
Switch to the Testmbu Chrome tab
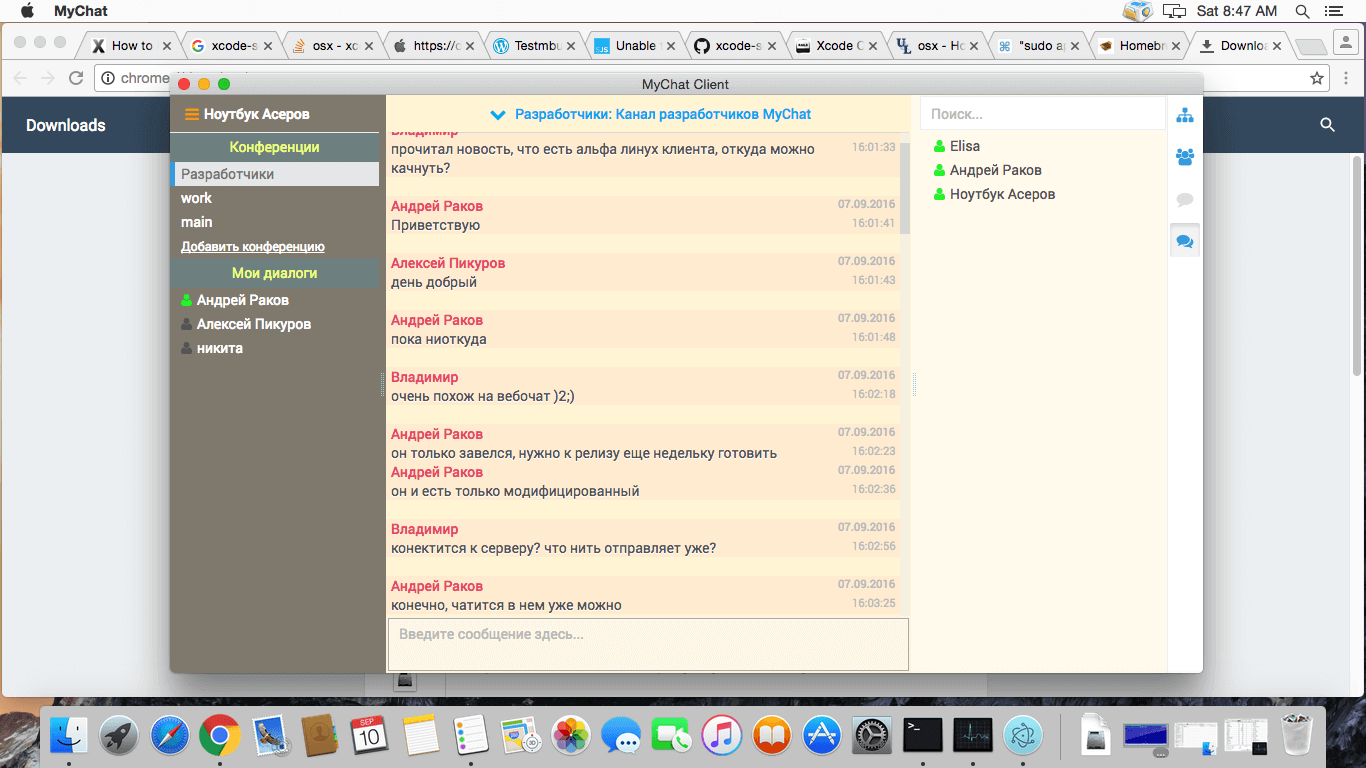tap(537, 46)
